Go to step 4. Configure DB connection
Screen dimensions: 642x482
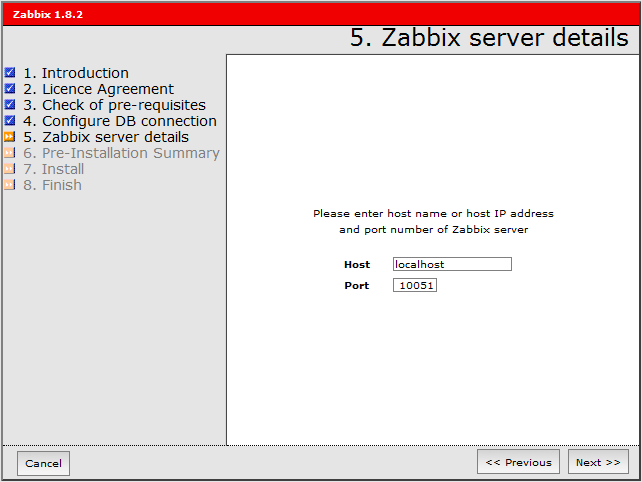[x=120, y=121]
